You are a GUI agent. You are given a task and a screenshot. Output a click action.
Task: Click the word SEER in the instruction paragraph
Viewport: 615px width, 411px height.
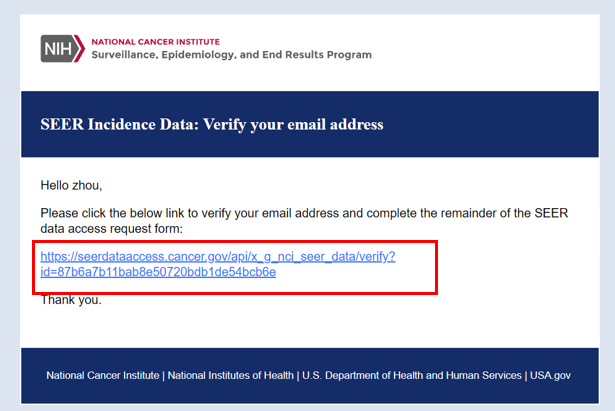coord(551,213)
